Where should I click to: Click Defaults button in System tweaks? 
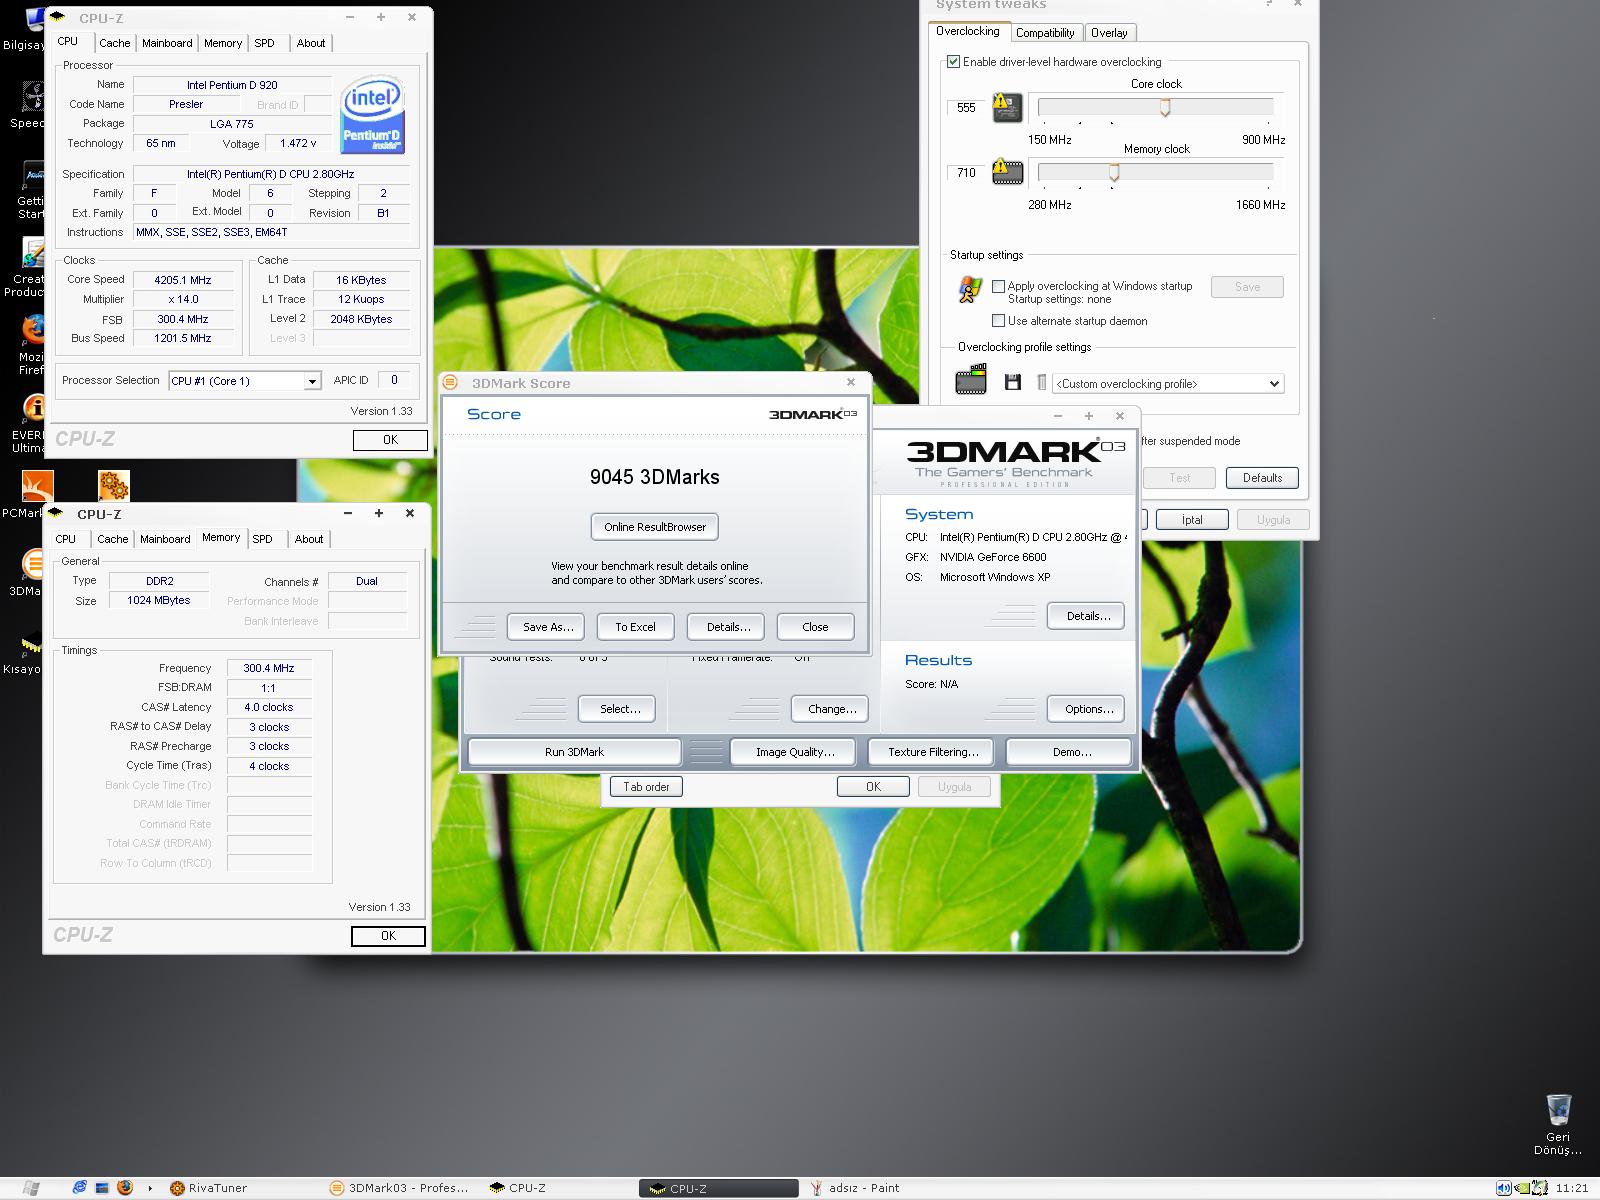1262,478
